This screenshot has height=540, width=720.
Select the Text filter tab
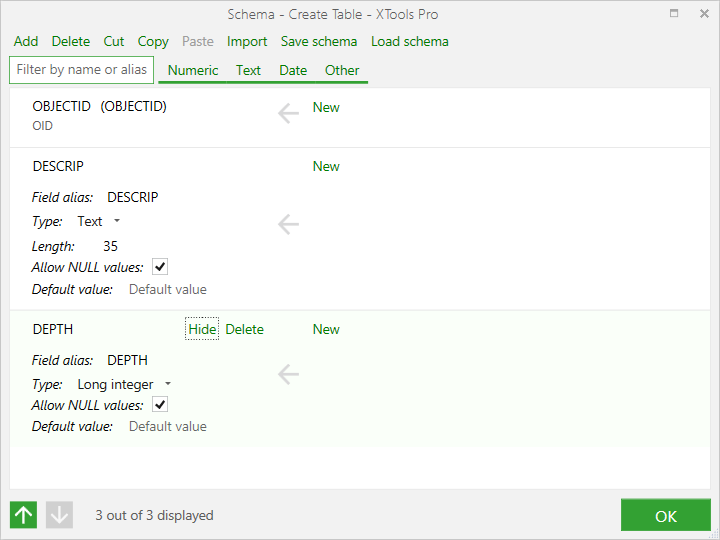[x=248, y=70]
